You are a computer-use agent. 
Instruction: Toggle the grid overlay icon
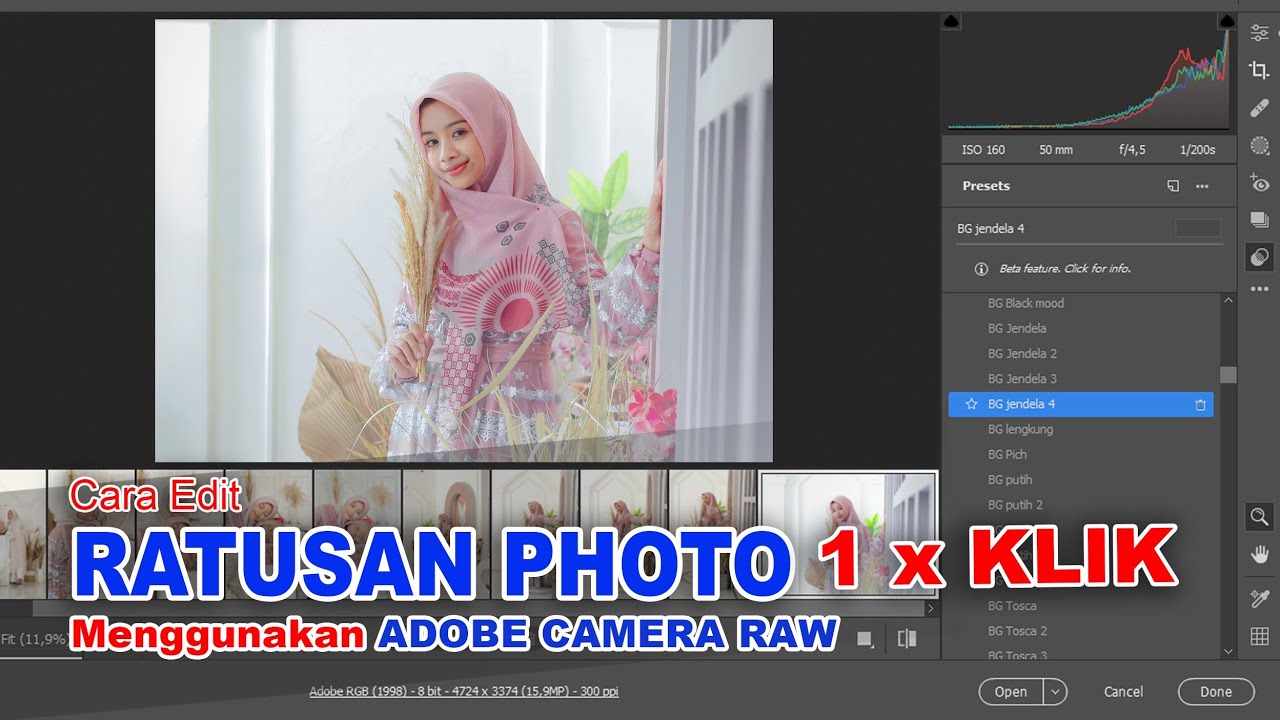(1259, 636)
